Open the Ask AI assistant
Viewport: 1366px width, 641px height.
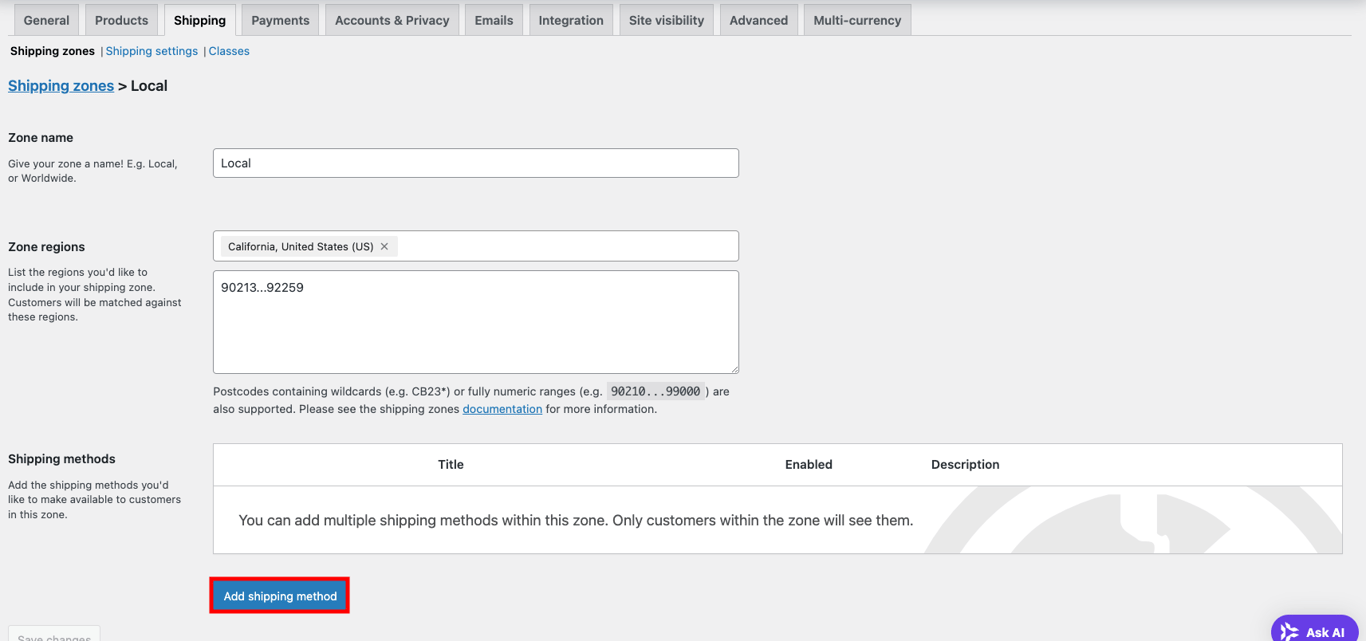tap(1314, 629)
